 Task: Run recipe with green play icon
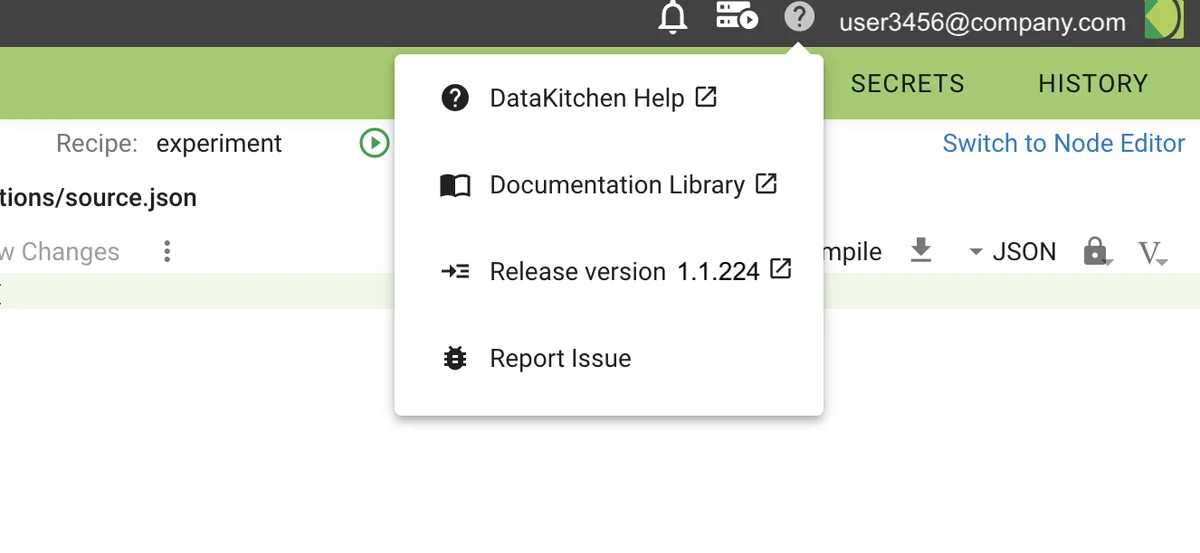point(374,143)
